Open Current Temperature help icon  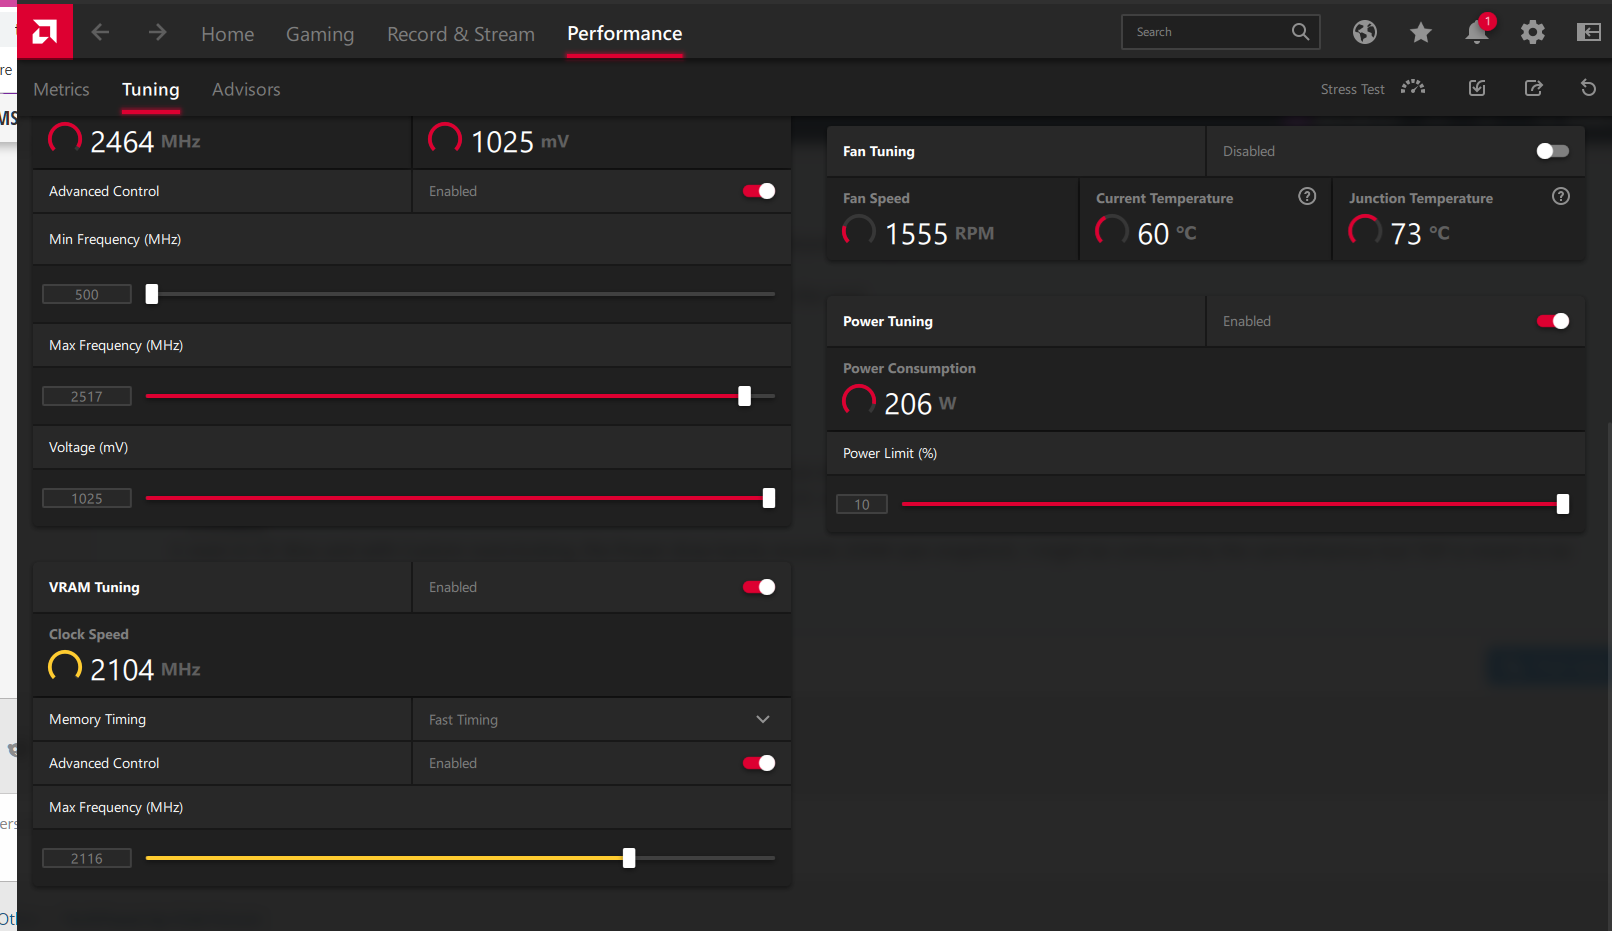(1307, 196)
